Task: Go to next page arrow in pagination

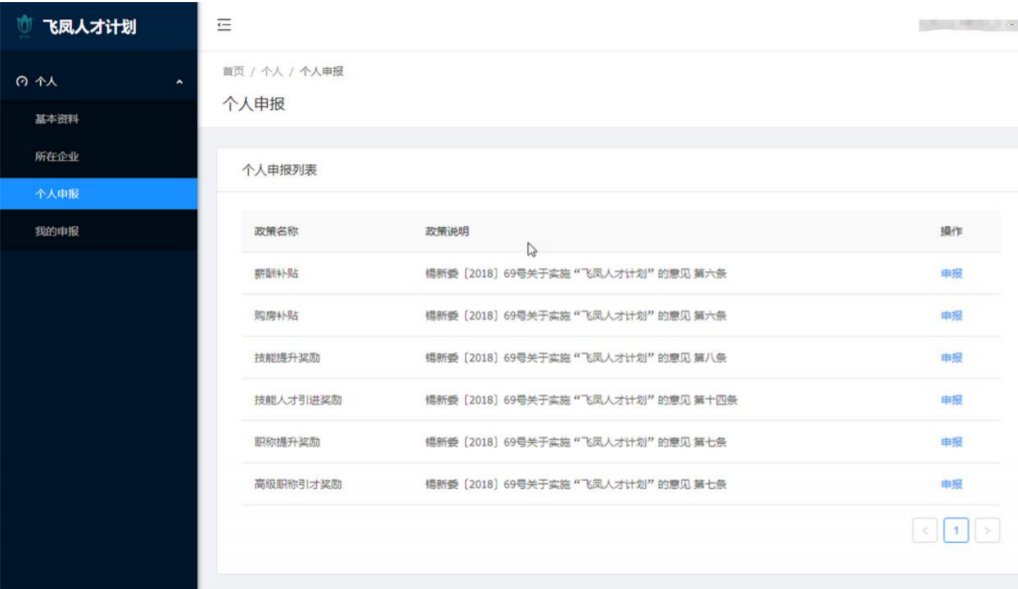Action: click(x=987, y=531)
